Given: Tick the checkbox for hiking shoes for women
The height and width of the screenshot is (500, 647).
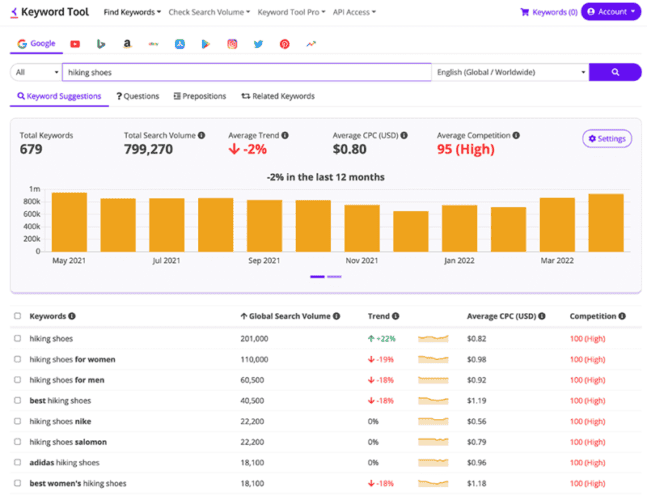Looking at the screenshot, I should pyautogui.click(x=17, y=359).
